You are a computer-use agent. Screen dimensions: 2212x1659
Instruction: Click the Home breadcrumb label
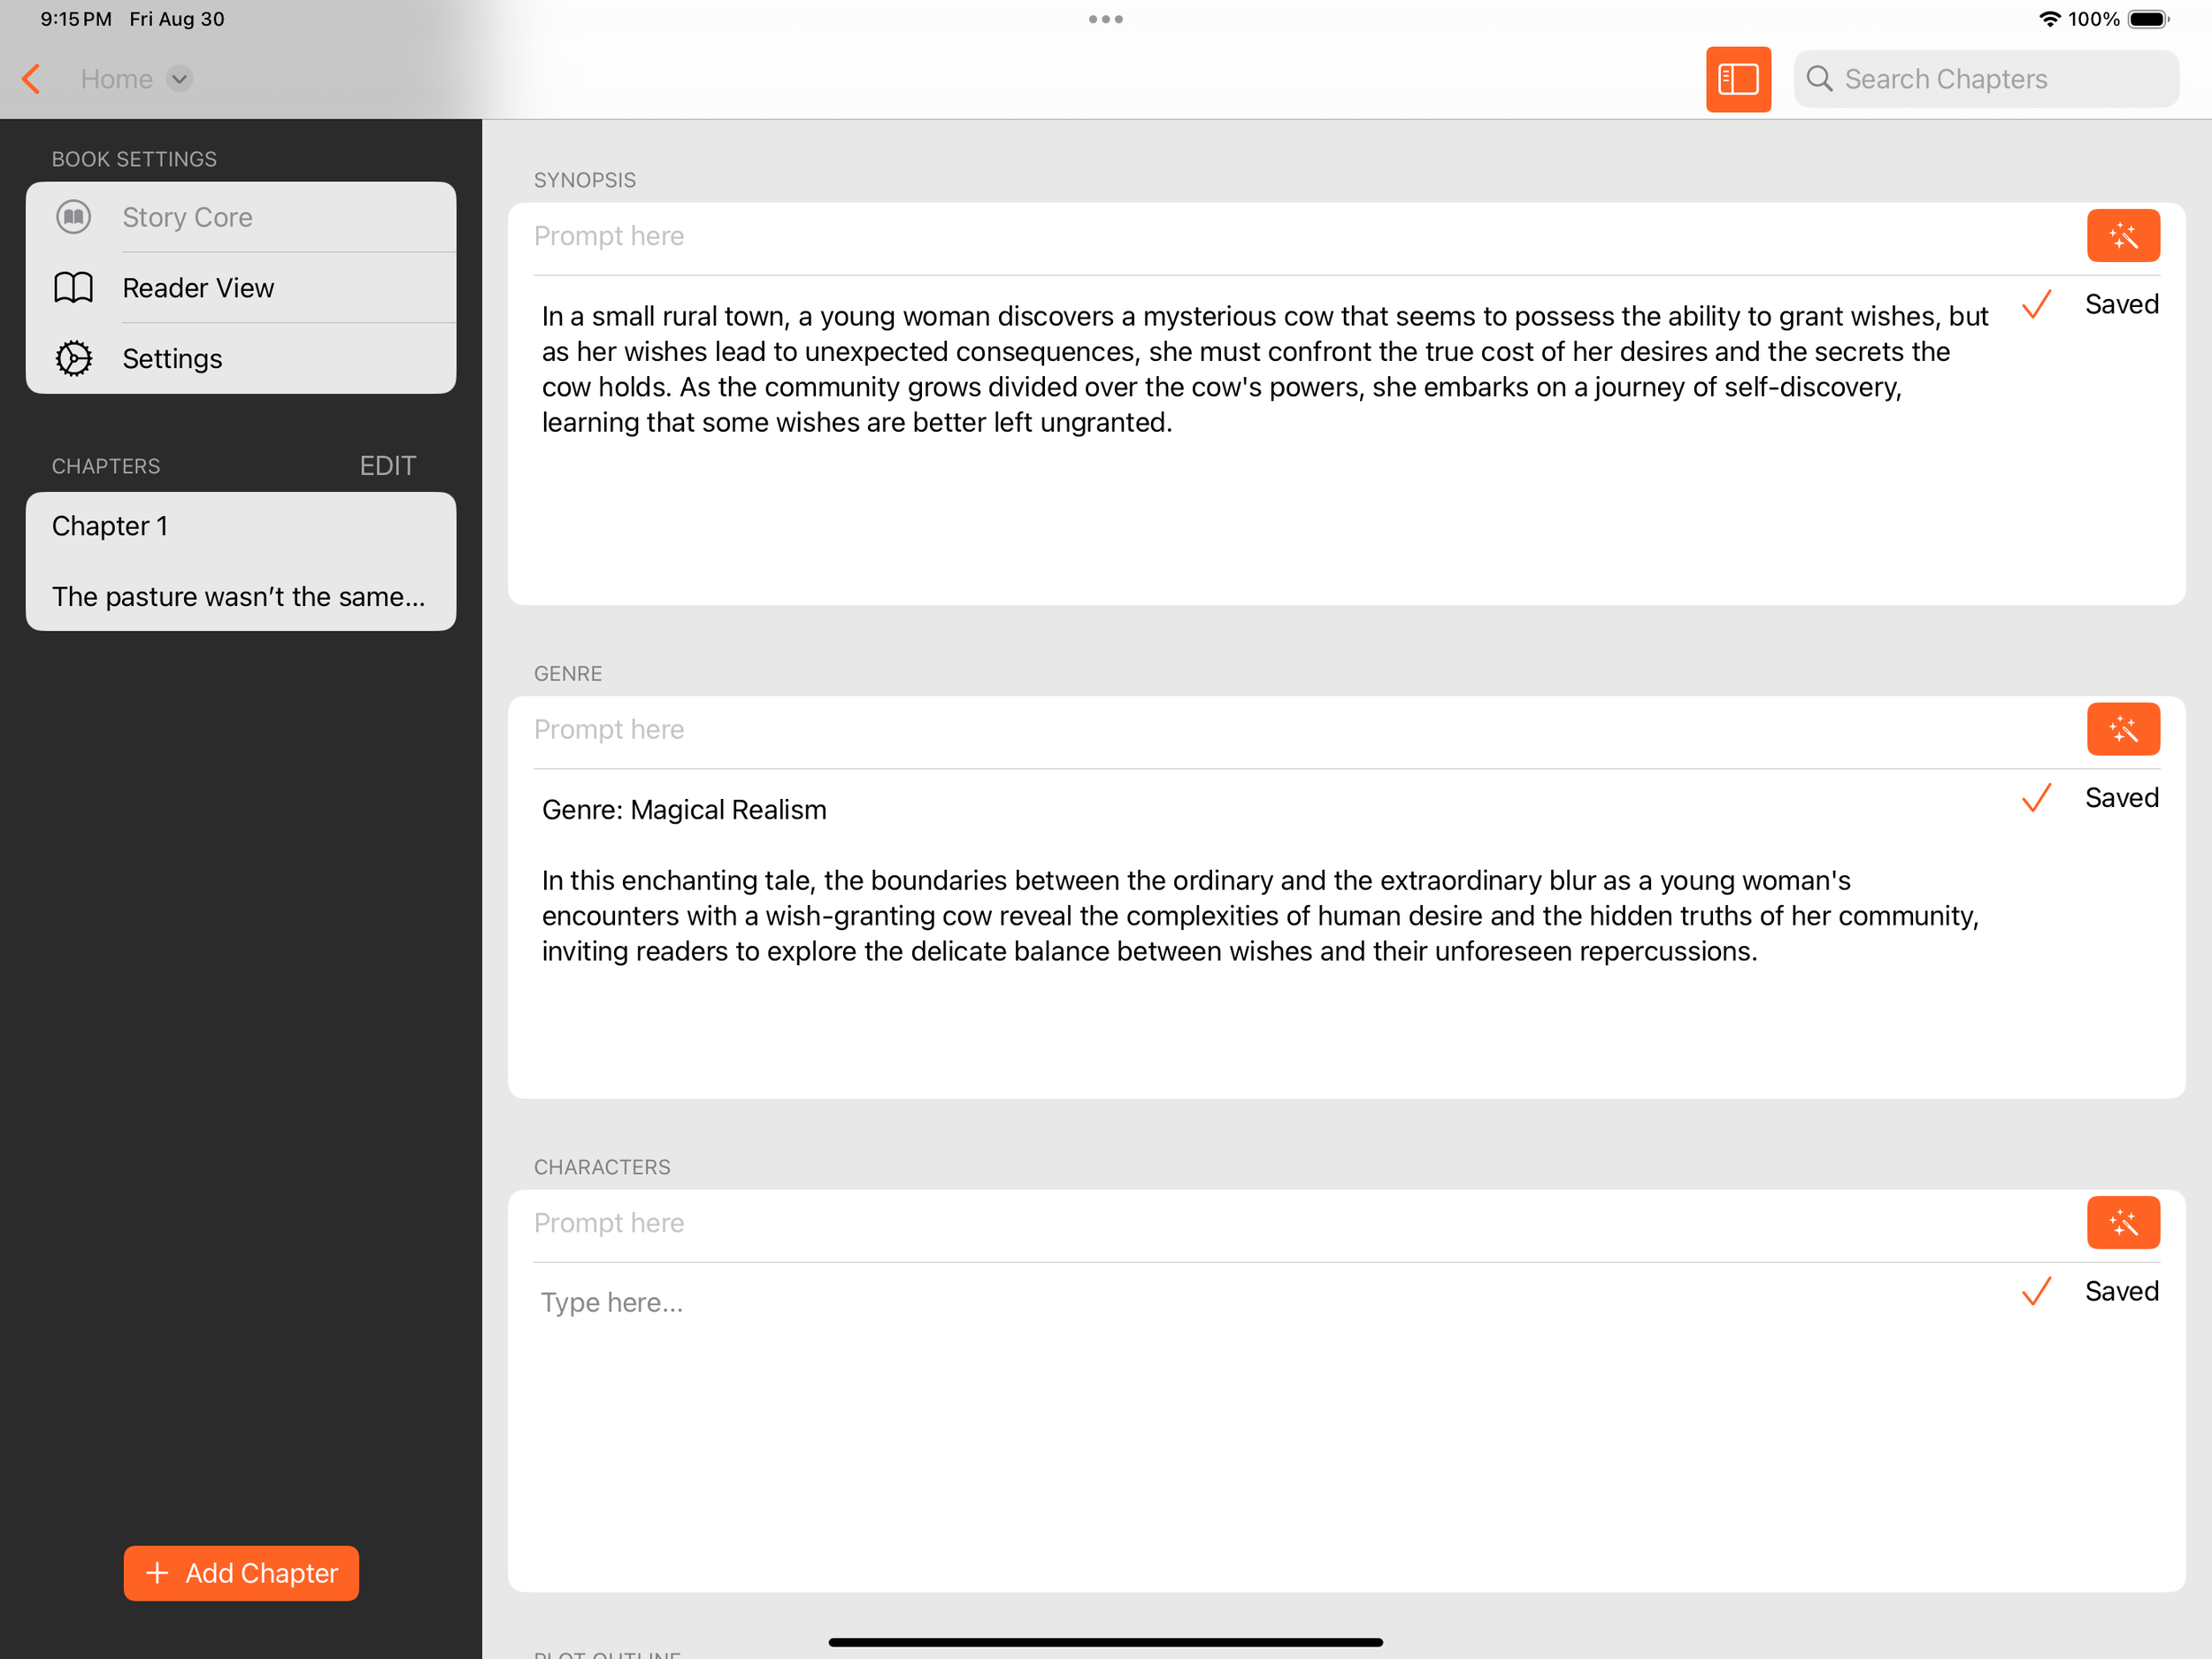117,79
